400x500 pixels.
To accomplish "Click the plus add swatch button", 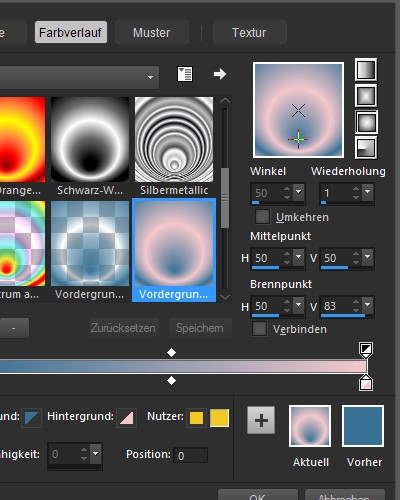I will pyautogui.click(x=261, y=420).
